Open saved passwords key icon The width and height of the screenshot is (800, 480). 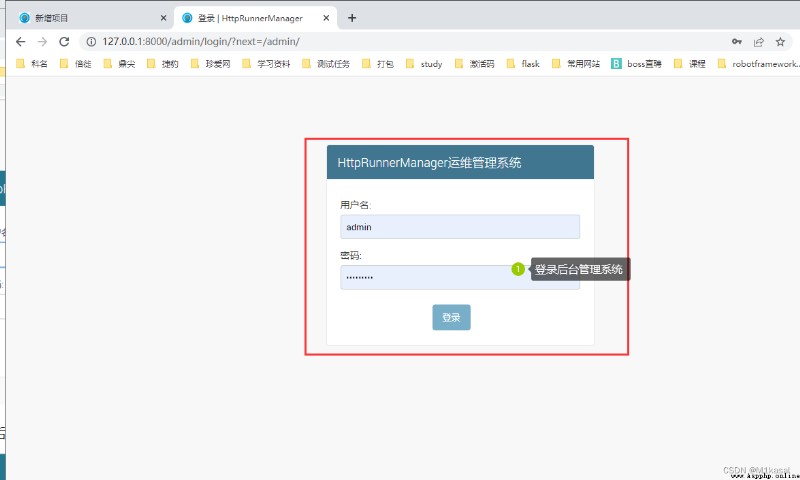click(x=737, y=42)
